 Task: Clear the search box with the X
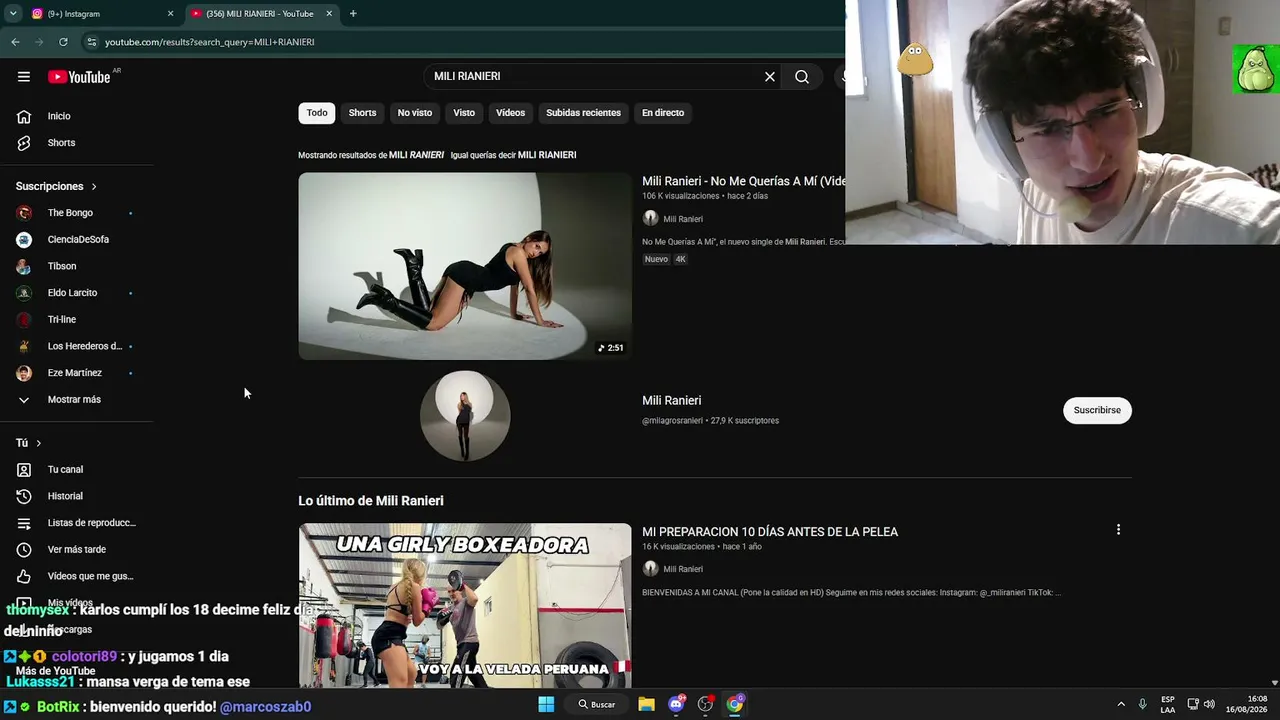[770, 77]
